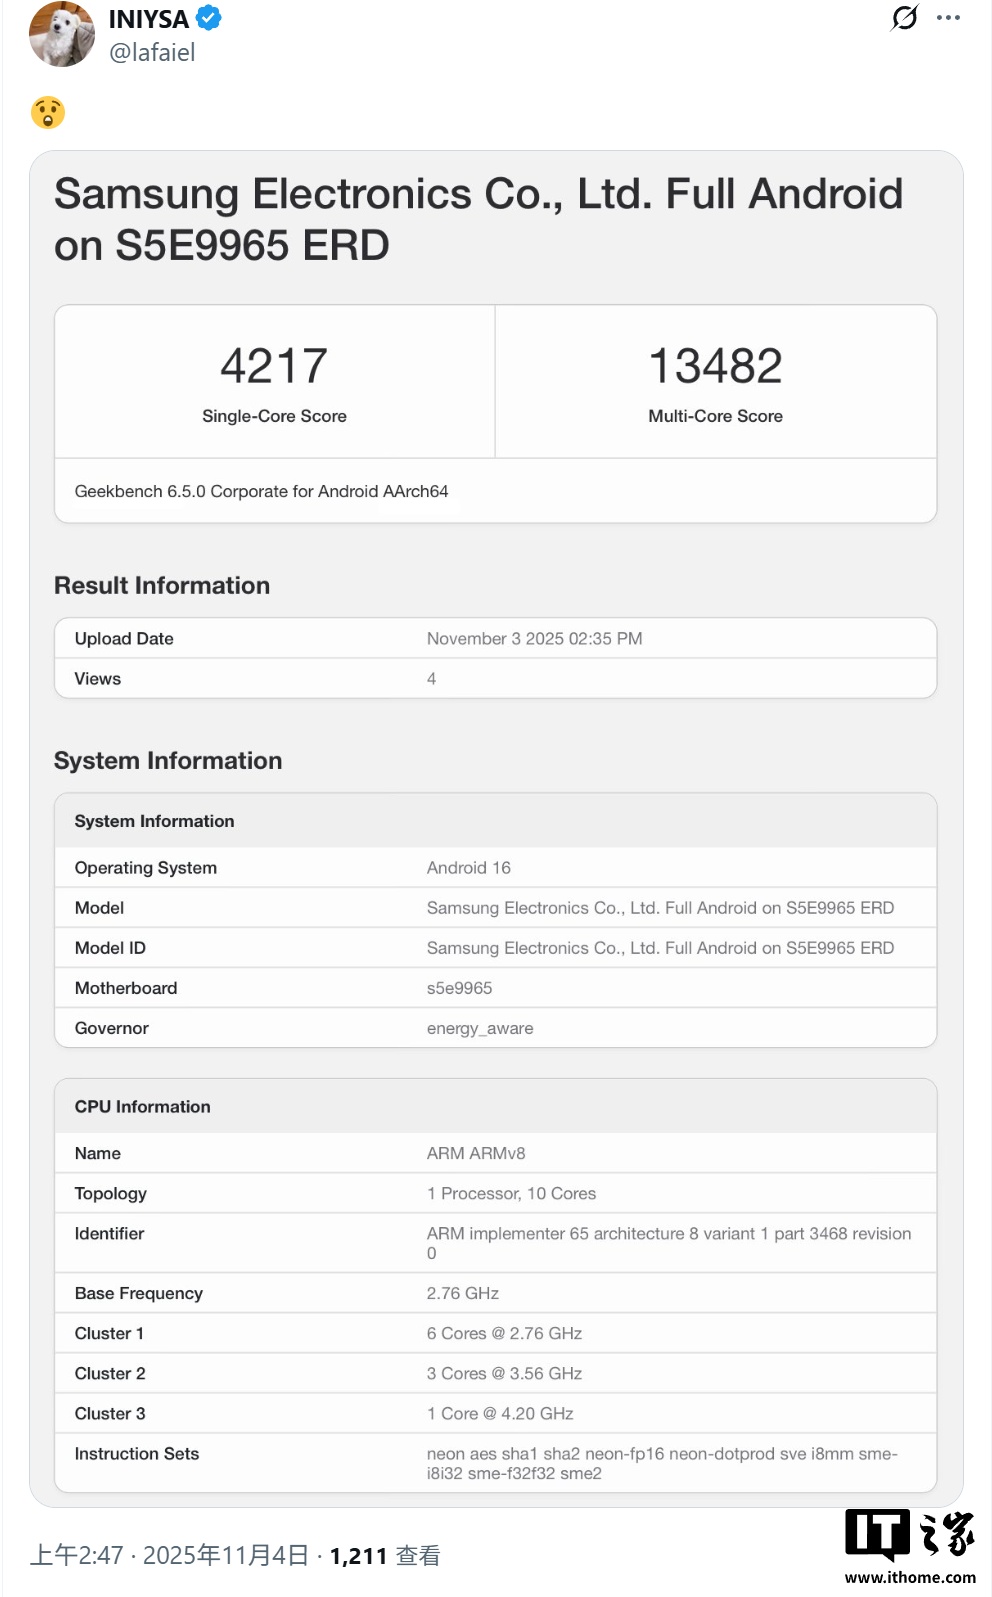
Task: Open the INIYSA display name link
Action: pos(148,19)
